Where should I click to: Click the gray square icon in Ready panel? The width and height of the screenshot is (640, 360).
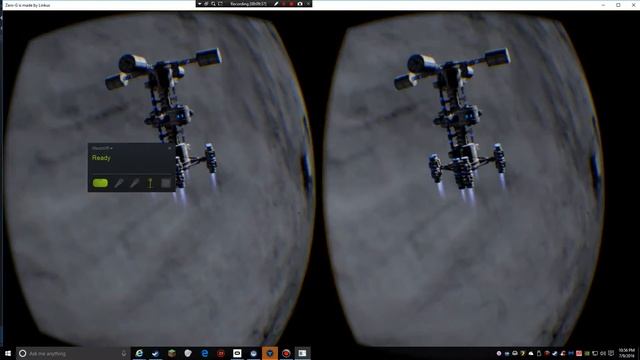point(165,183)
